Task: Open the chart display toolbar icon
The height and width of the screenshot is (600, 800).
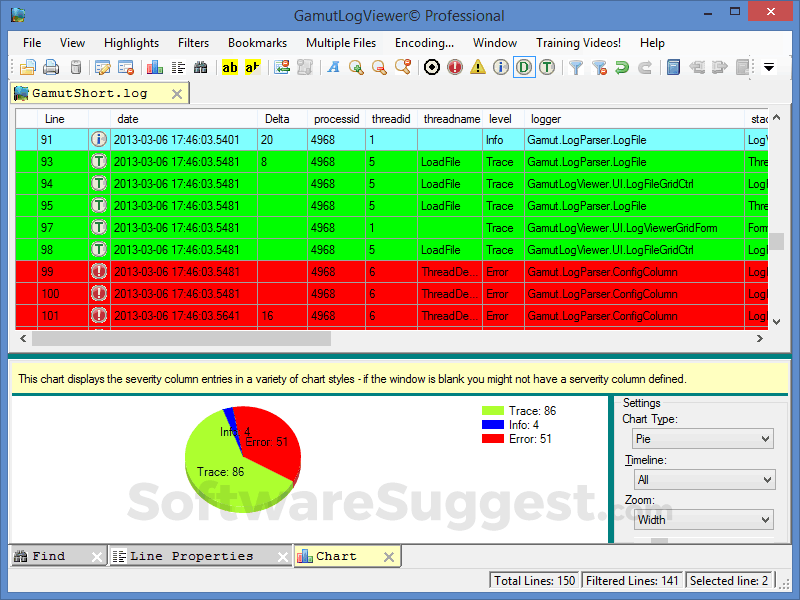Action: (x=155, y=67)
